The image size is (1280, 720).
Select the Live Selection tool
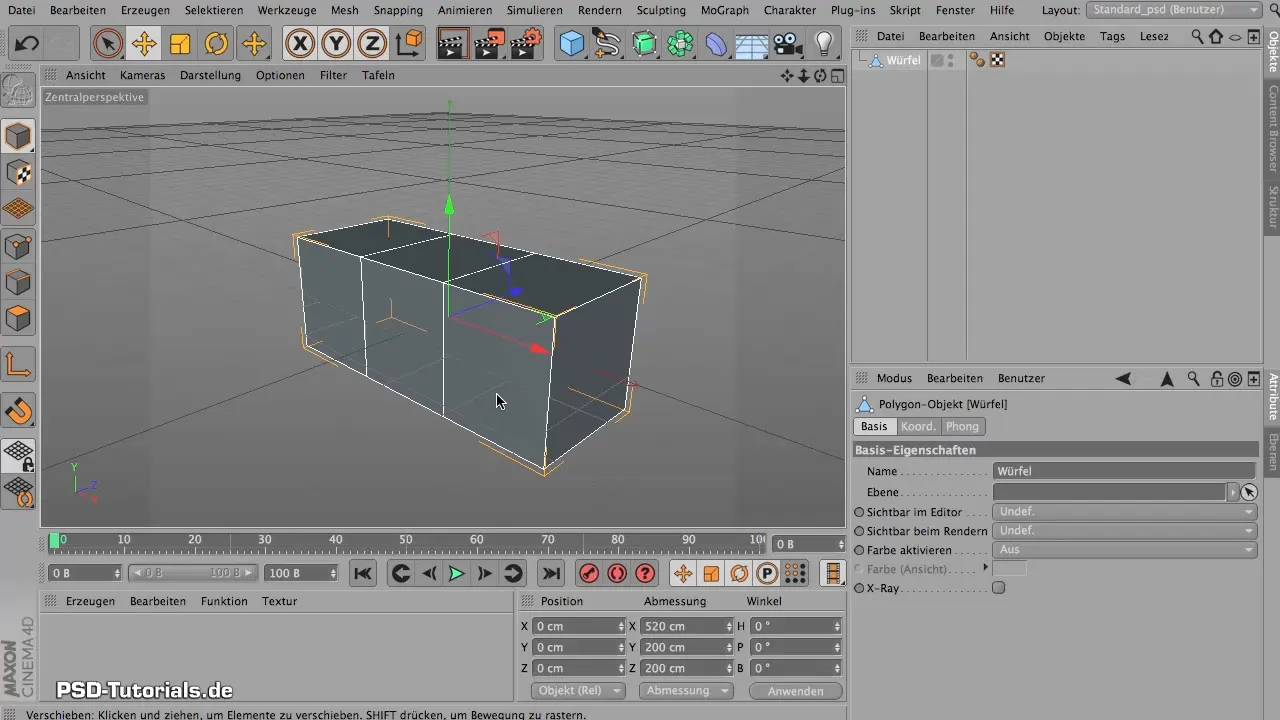(x=107, y=44)
